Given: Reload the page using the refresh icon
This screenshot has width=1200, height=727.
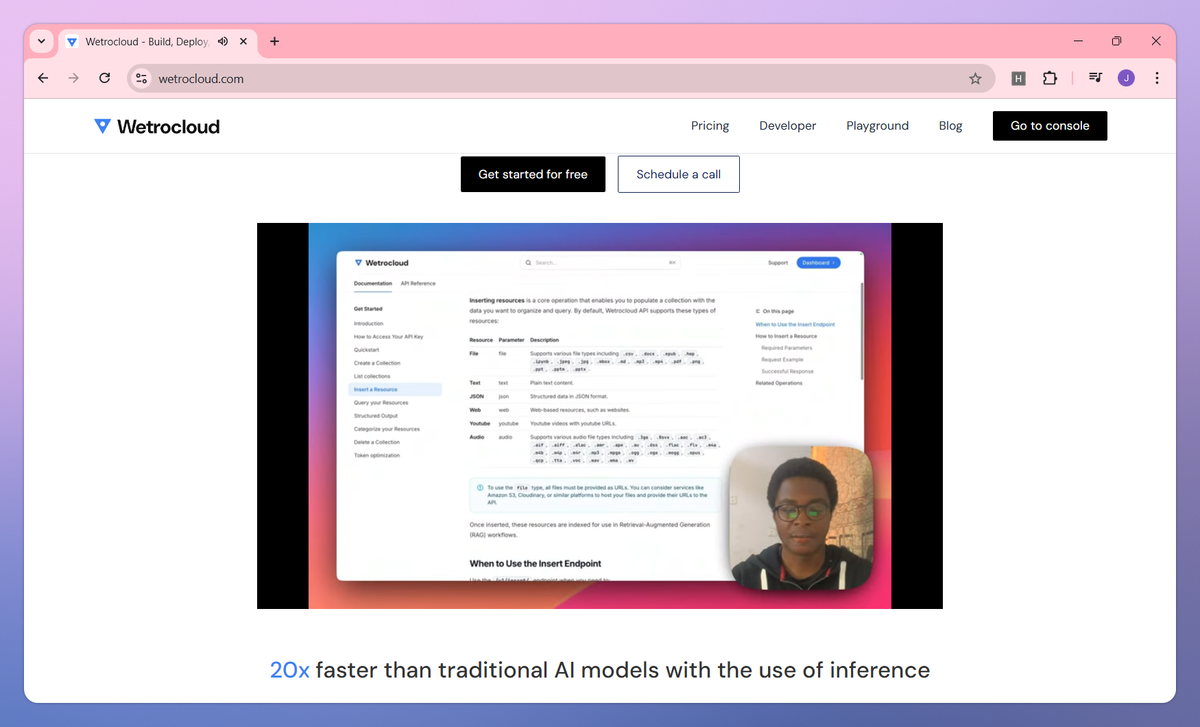Looking at the screenshot, I should tap(104, 77).
